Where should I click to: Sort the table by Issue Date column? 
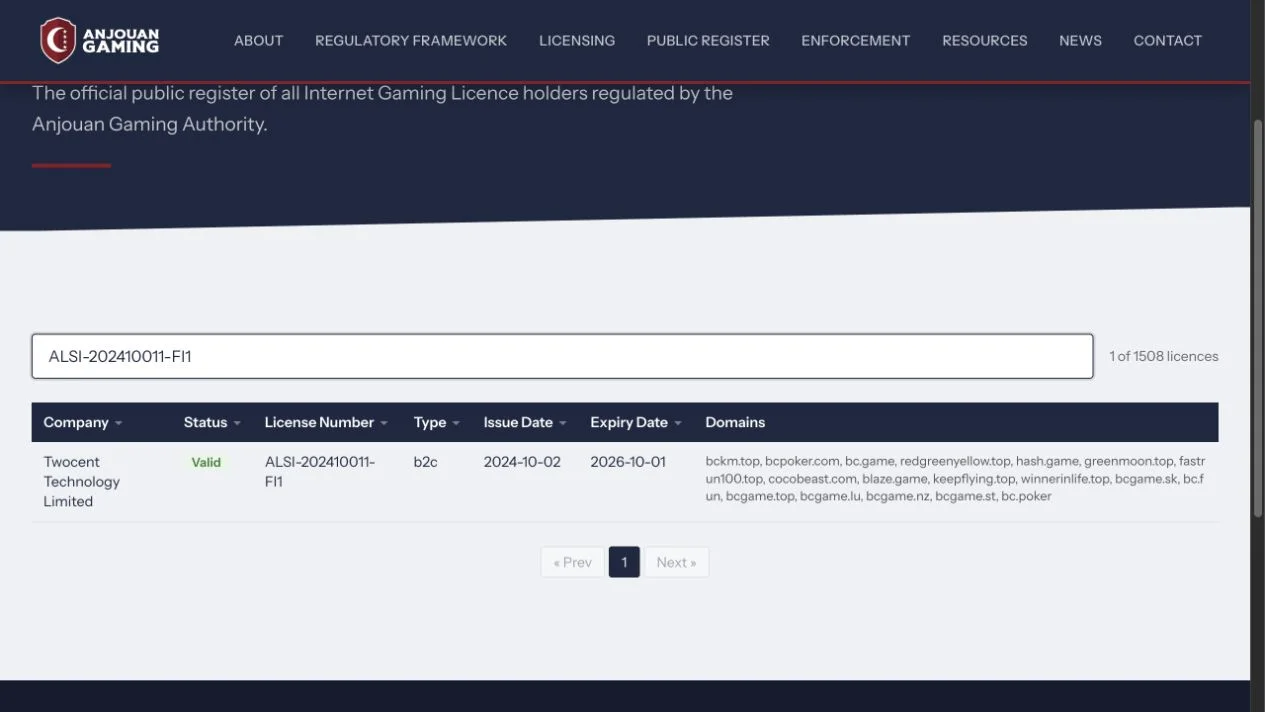click(525, 422)
